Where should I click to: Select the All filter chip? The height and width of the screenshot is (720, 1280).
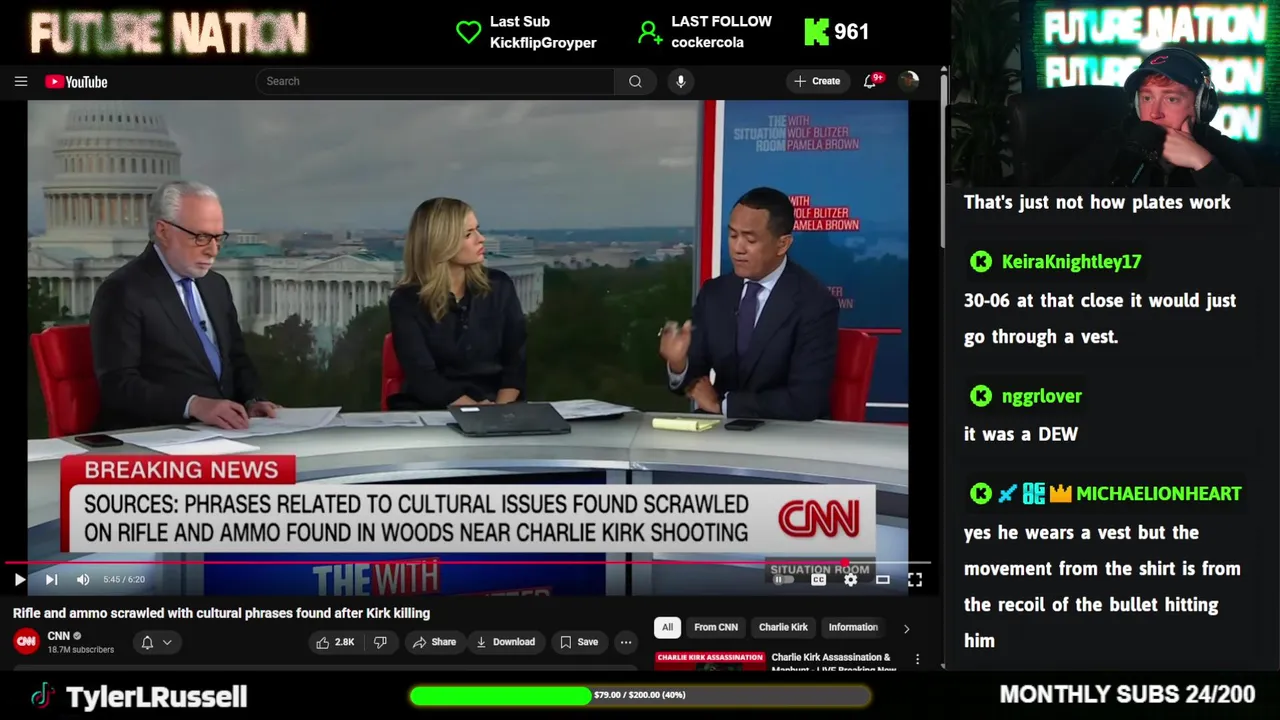click(x=667, y=627)
